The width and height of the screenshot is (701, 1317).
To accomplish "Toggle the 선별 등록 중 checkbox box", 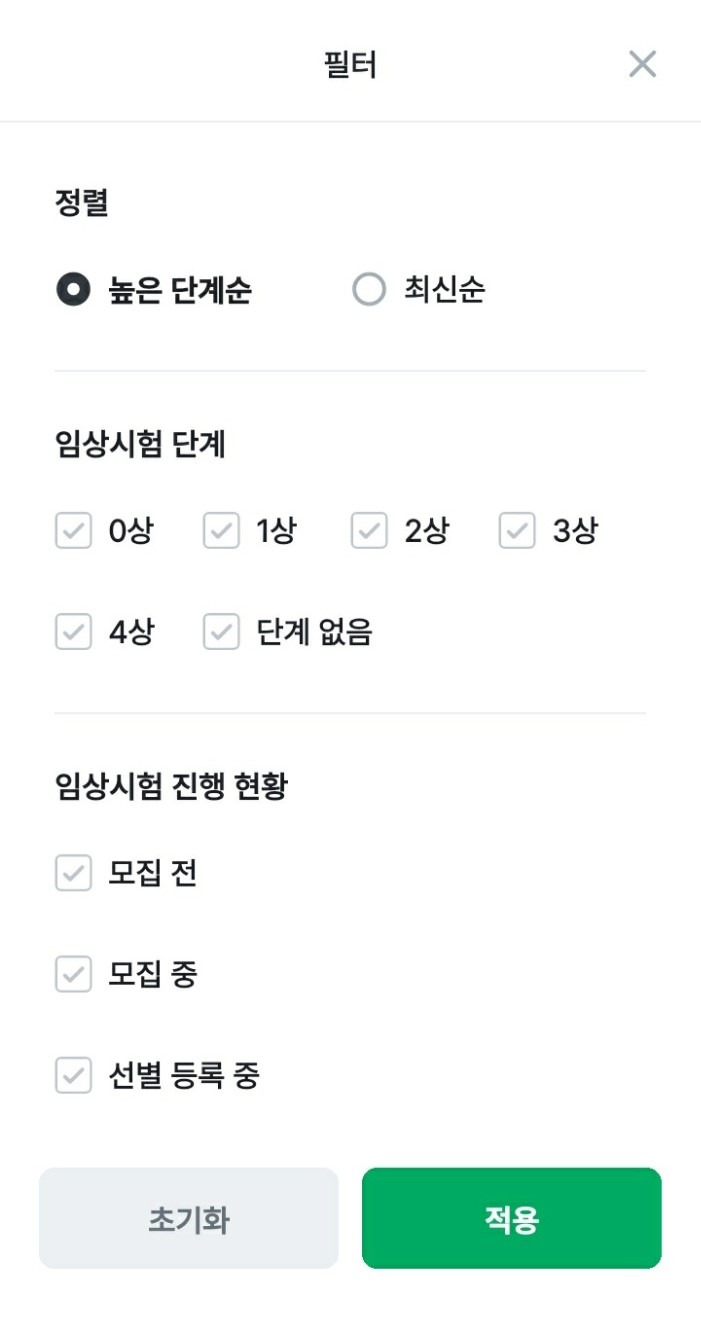I will [73, 1076].
